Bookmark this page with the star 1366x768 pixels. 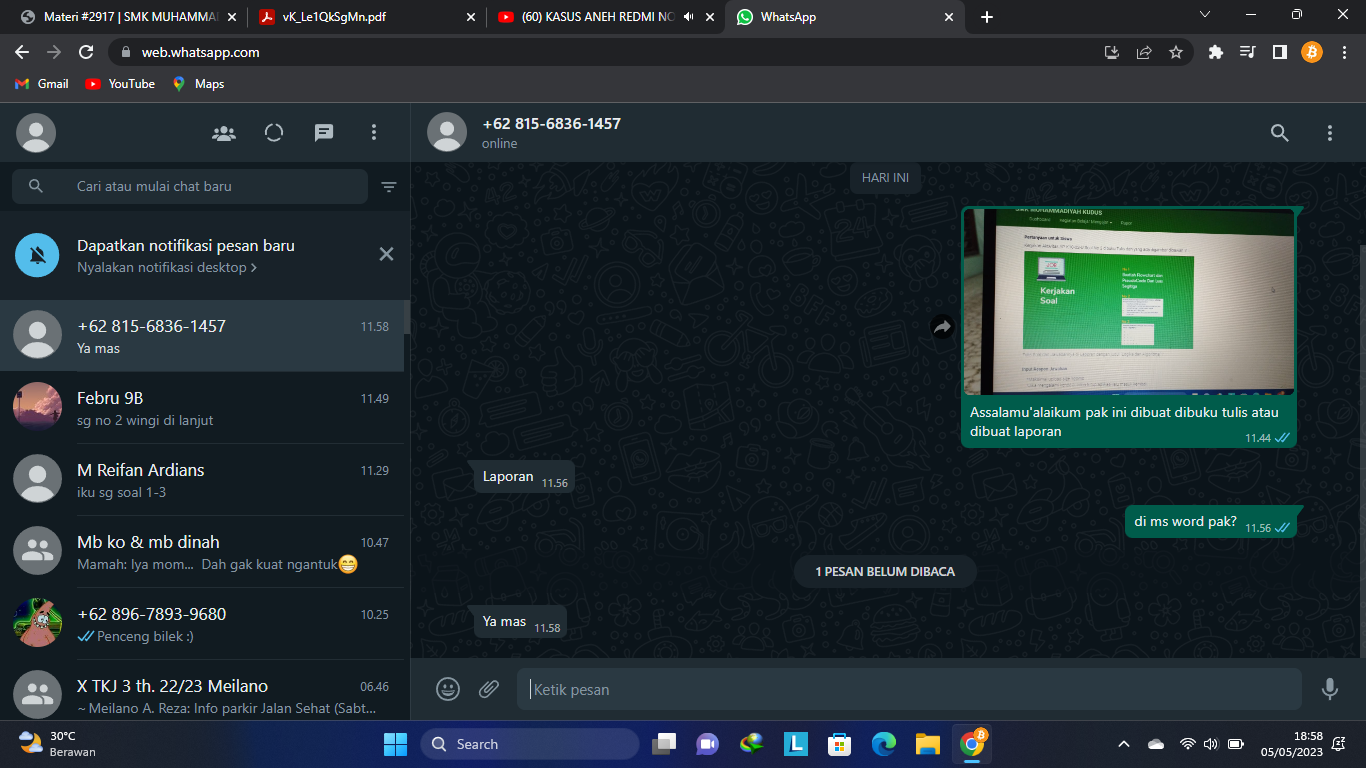tap(1176, 52)
